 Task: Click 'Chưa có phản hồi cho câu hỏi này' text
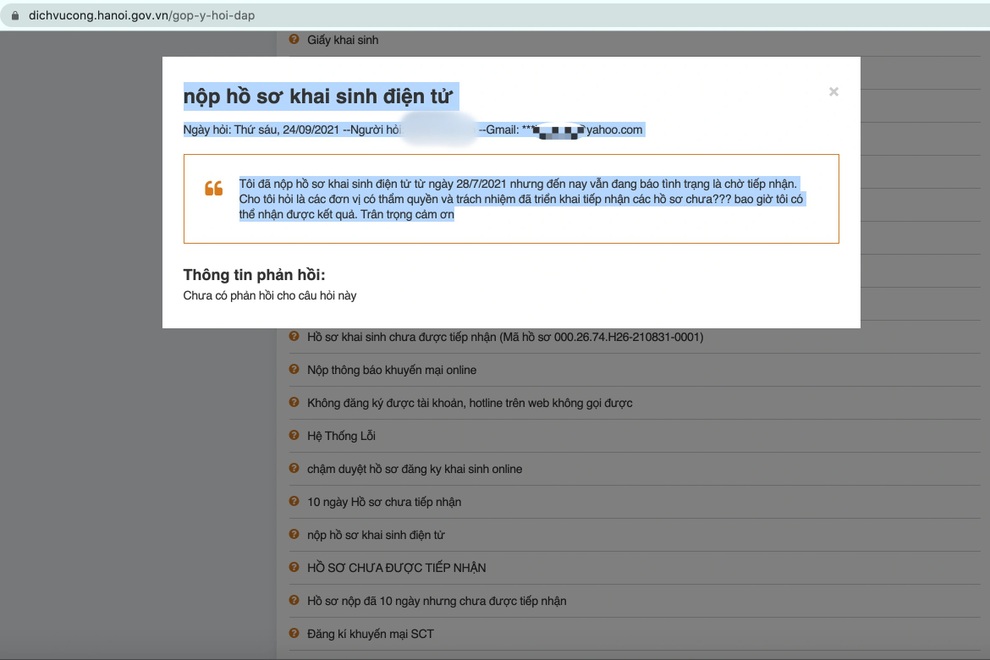[x=270, y=296]
